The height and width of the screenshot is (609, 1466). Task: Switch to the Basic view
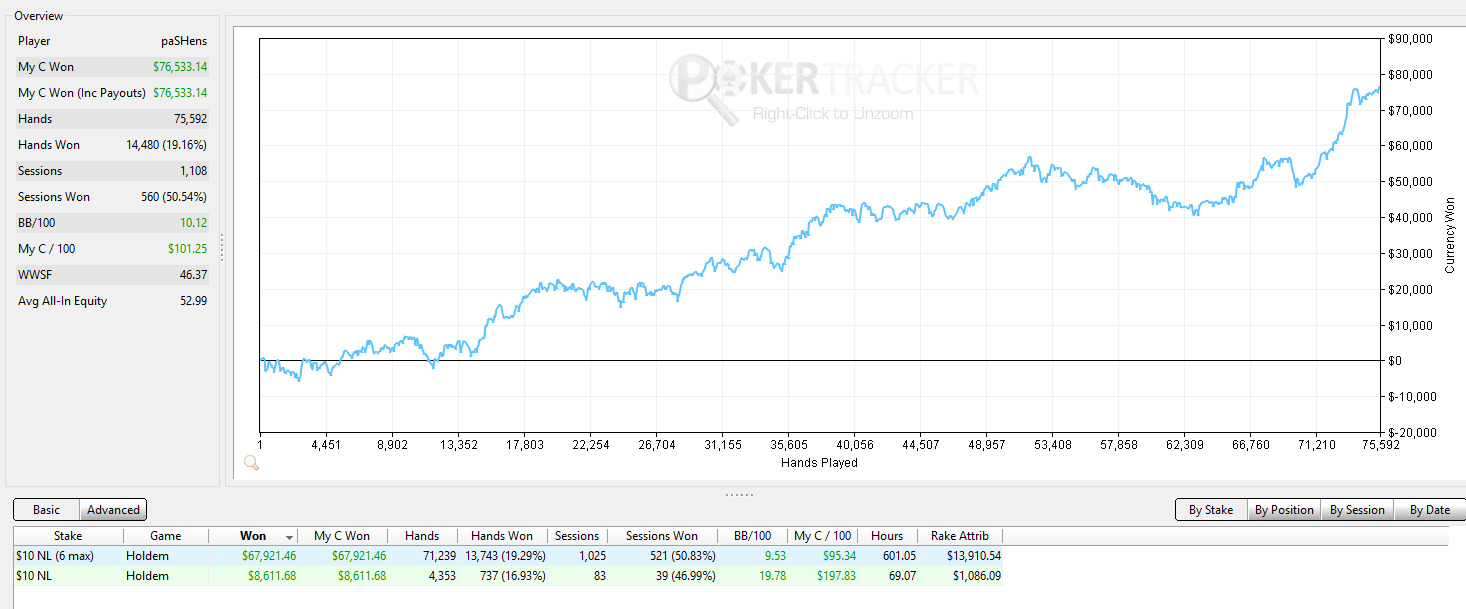click(46, 510)
